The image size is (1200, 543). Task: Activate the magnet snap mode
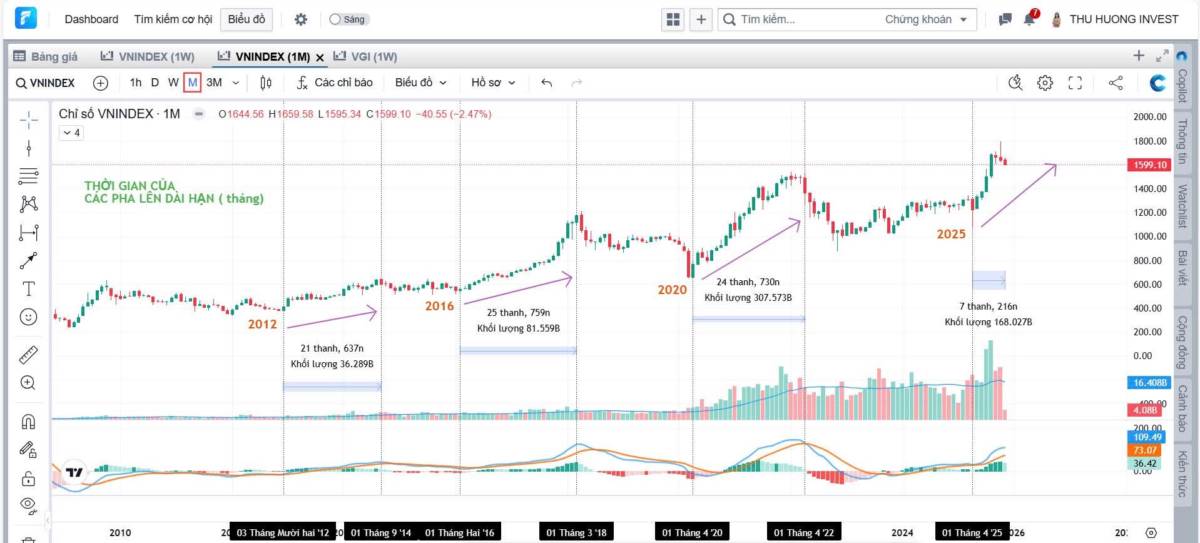(29, 421)
